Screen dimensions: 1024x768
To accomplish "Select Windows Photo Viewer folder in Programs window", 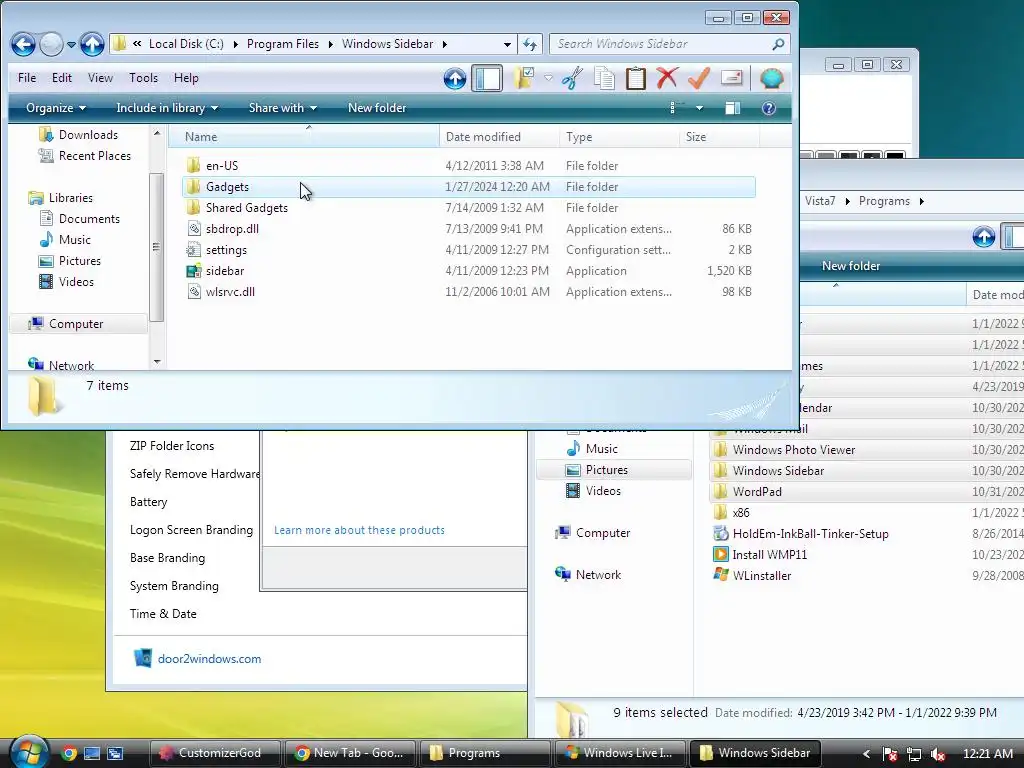I will pos(793,450).
